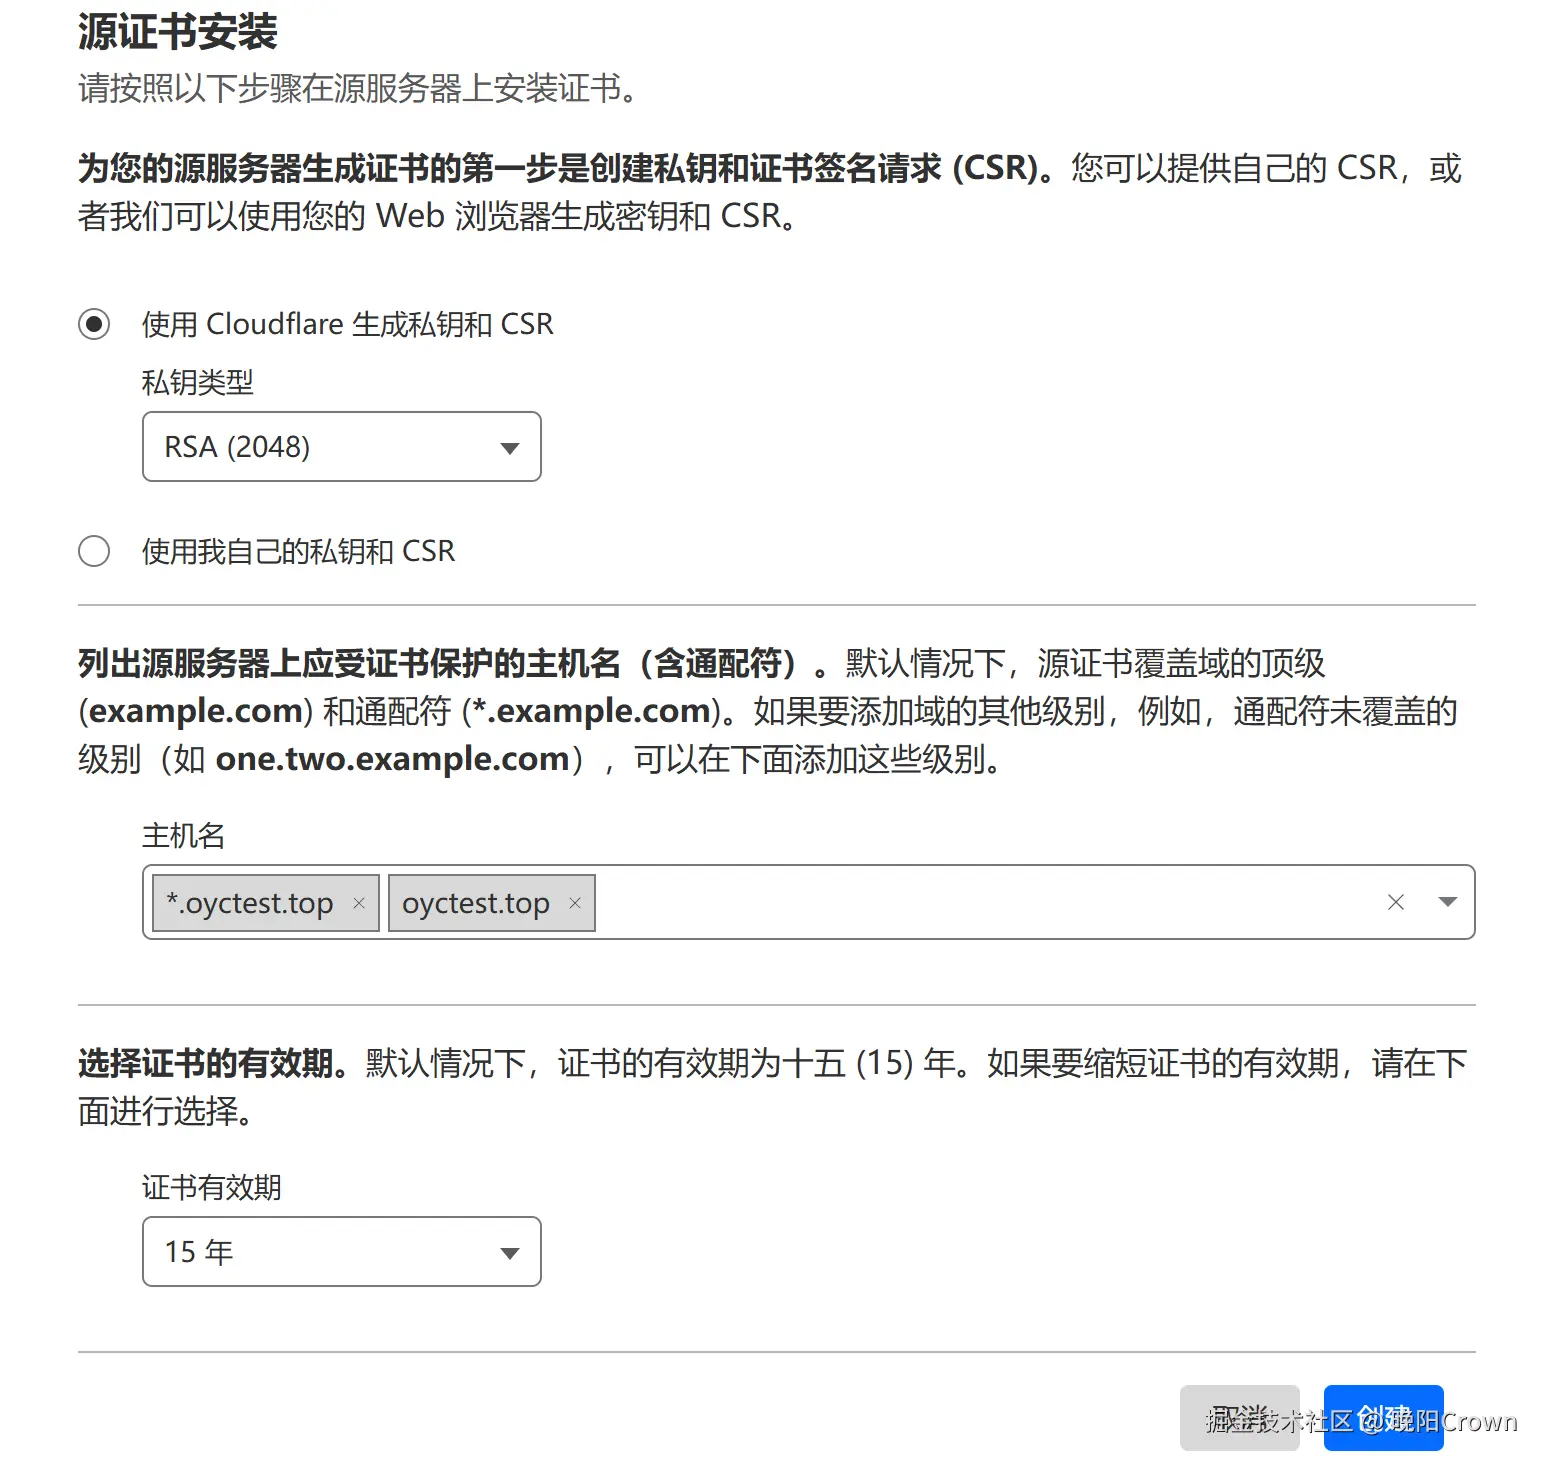Select 使用 Cloudflare 生成私钥和 CSR radio button
This screenshot has width=1554, height=1471.
point(94,324)
